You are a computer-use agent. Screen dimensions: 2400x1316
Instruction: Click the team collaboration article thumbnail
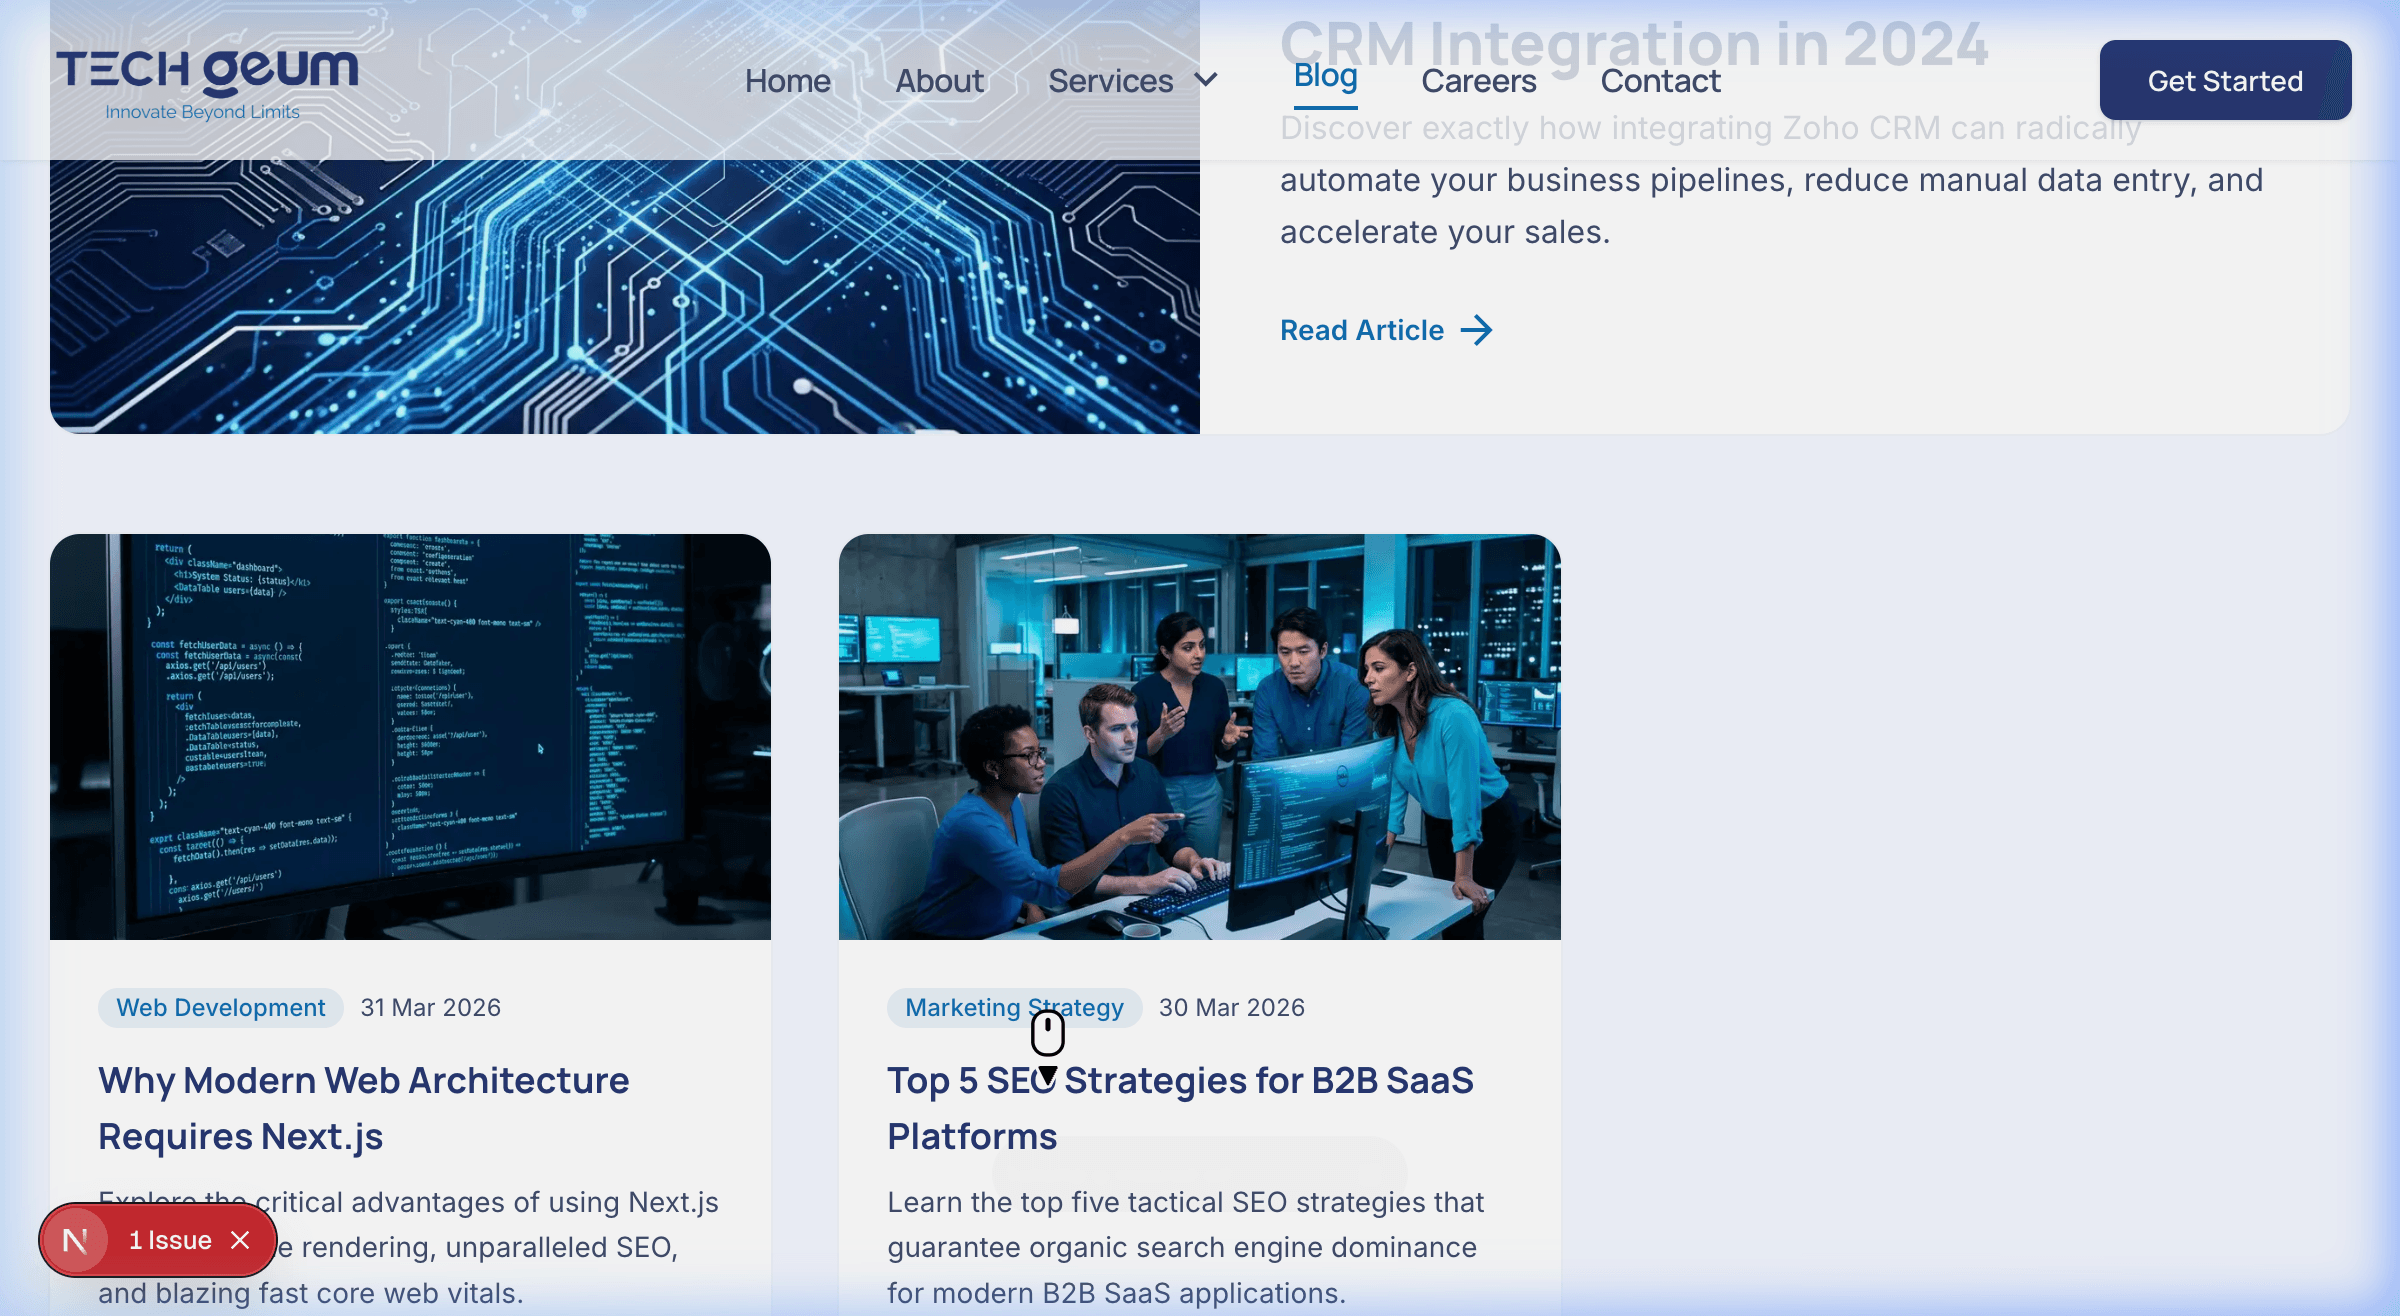[1198, 735]
